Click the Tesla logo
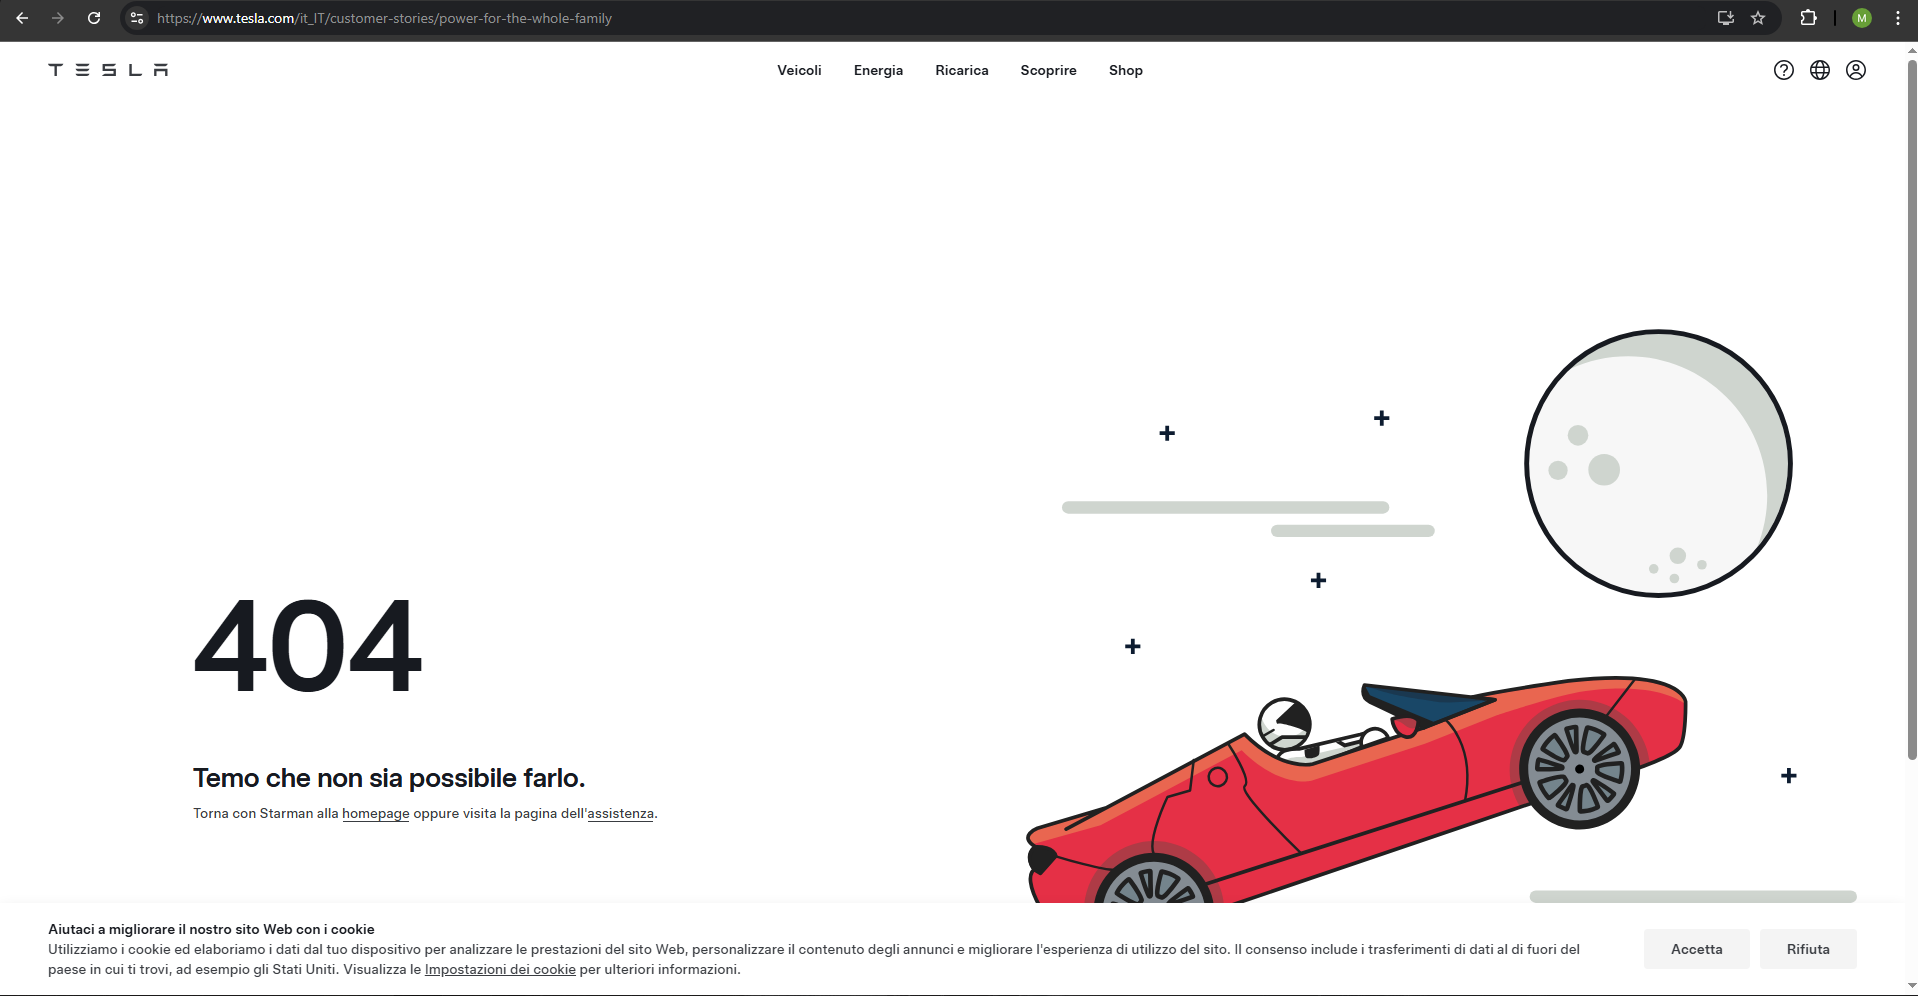Image resolution: width=1918 pixels, height=996 pixels. click(108, 70)
